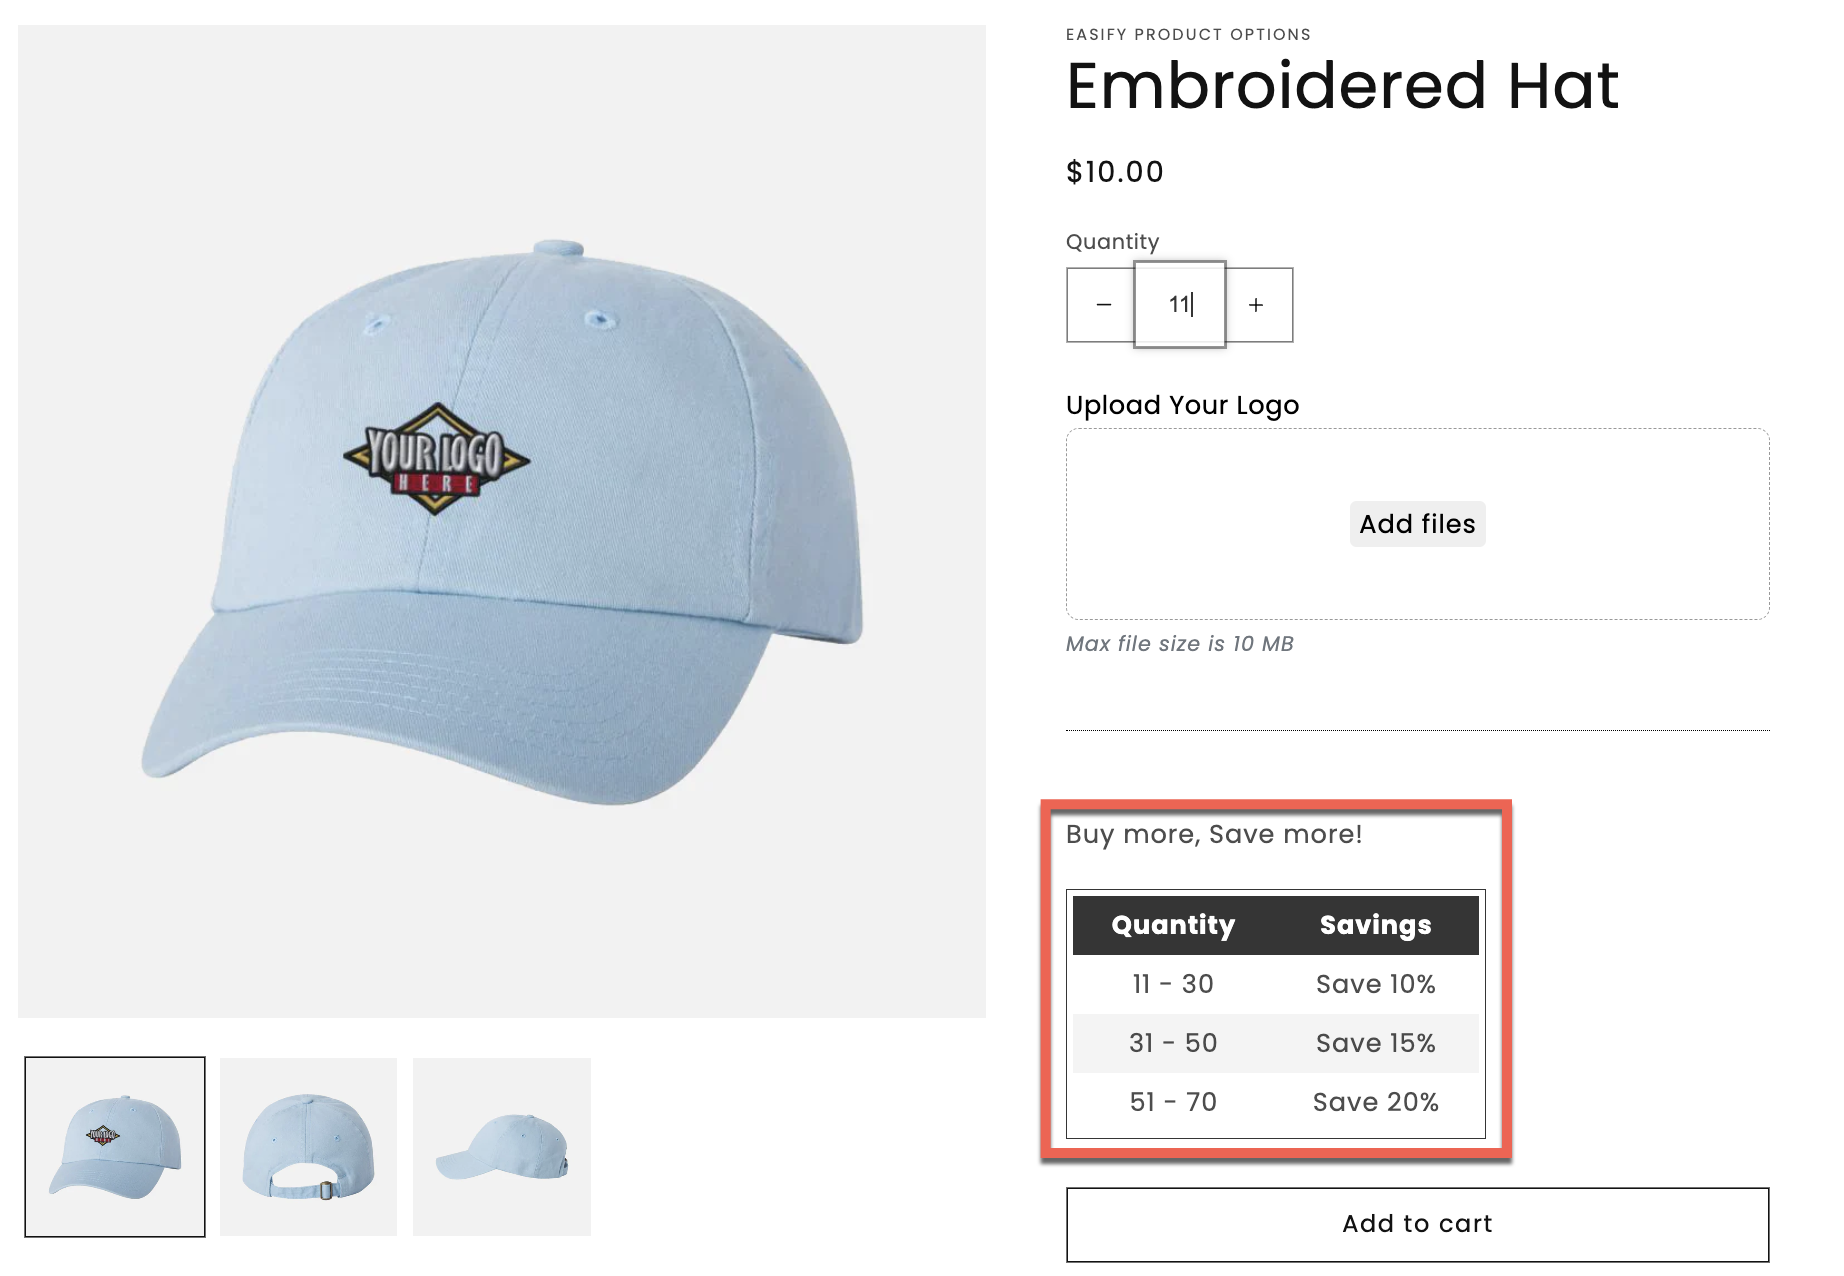This screenshot has width=1844, height=1276.
Task: Add the hat to cart
Action: [x=1417, y=1224]
